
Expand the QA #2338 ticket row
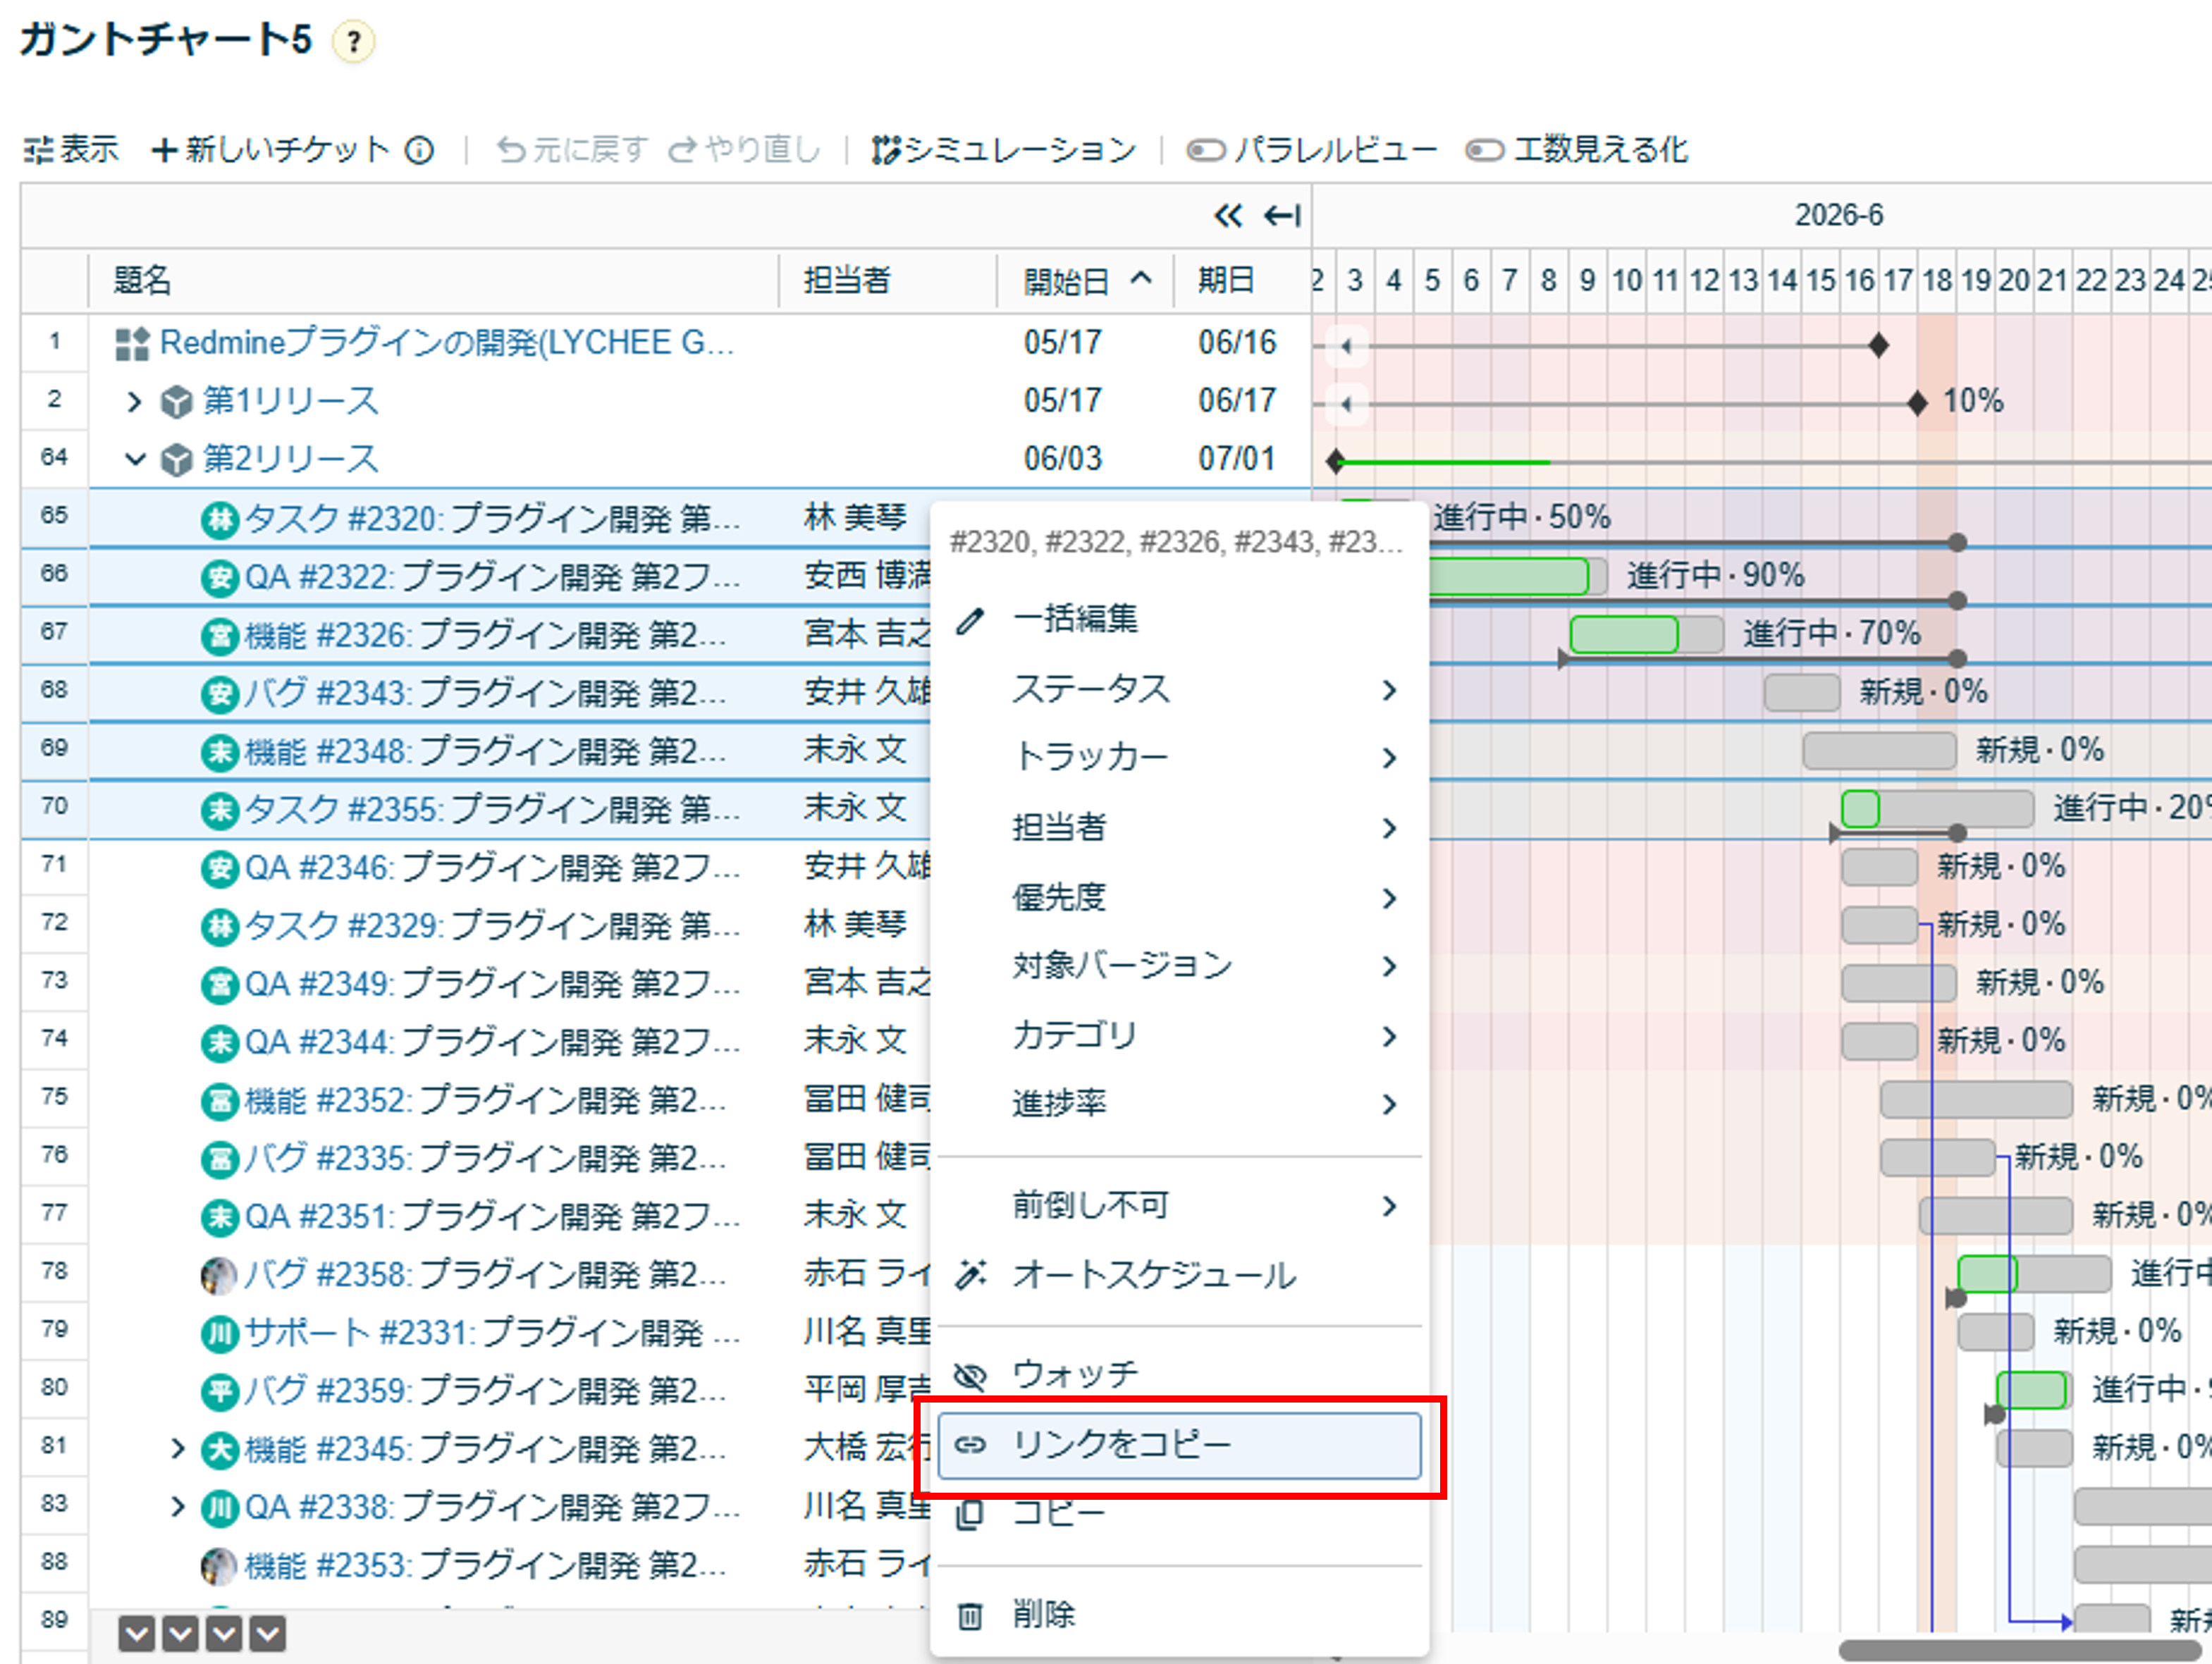click(x=178, y=1507)
